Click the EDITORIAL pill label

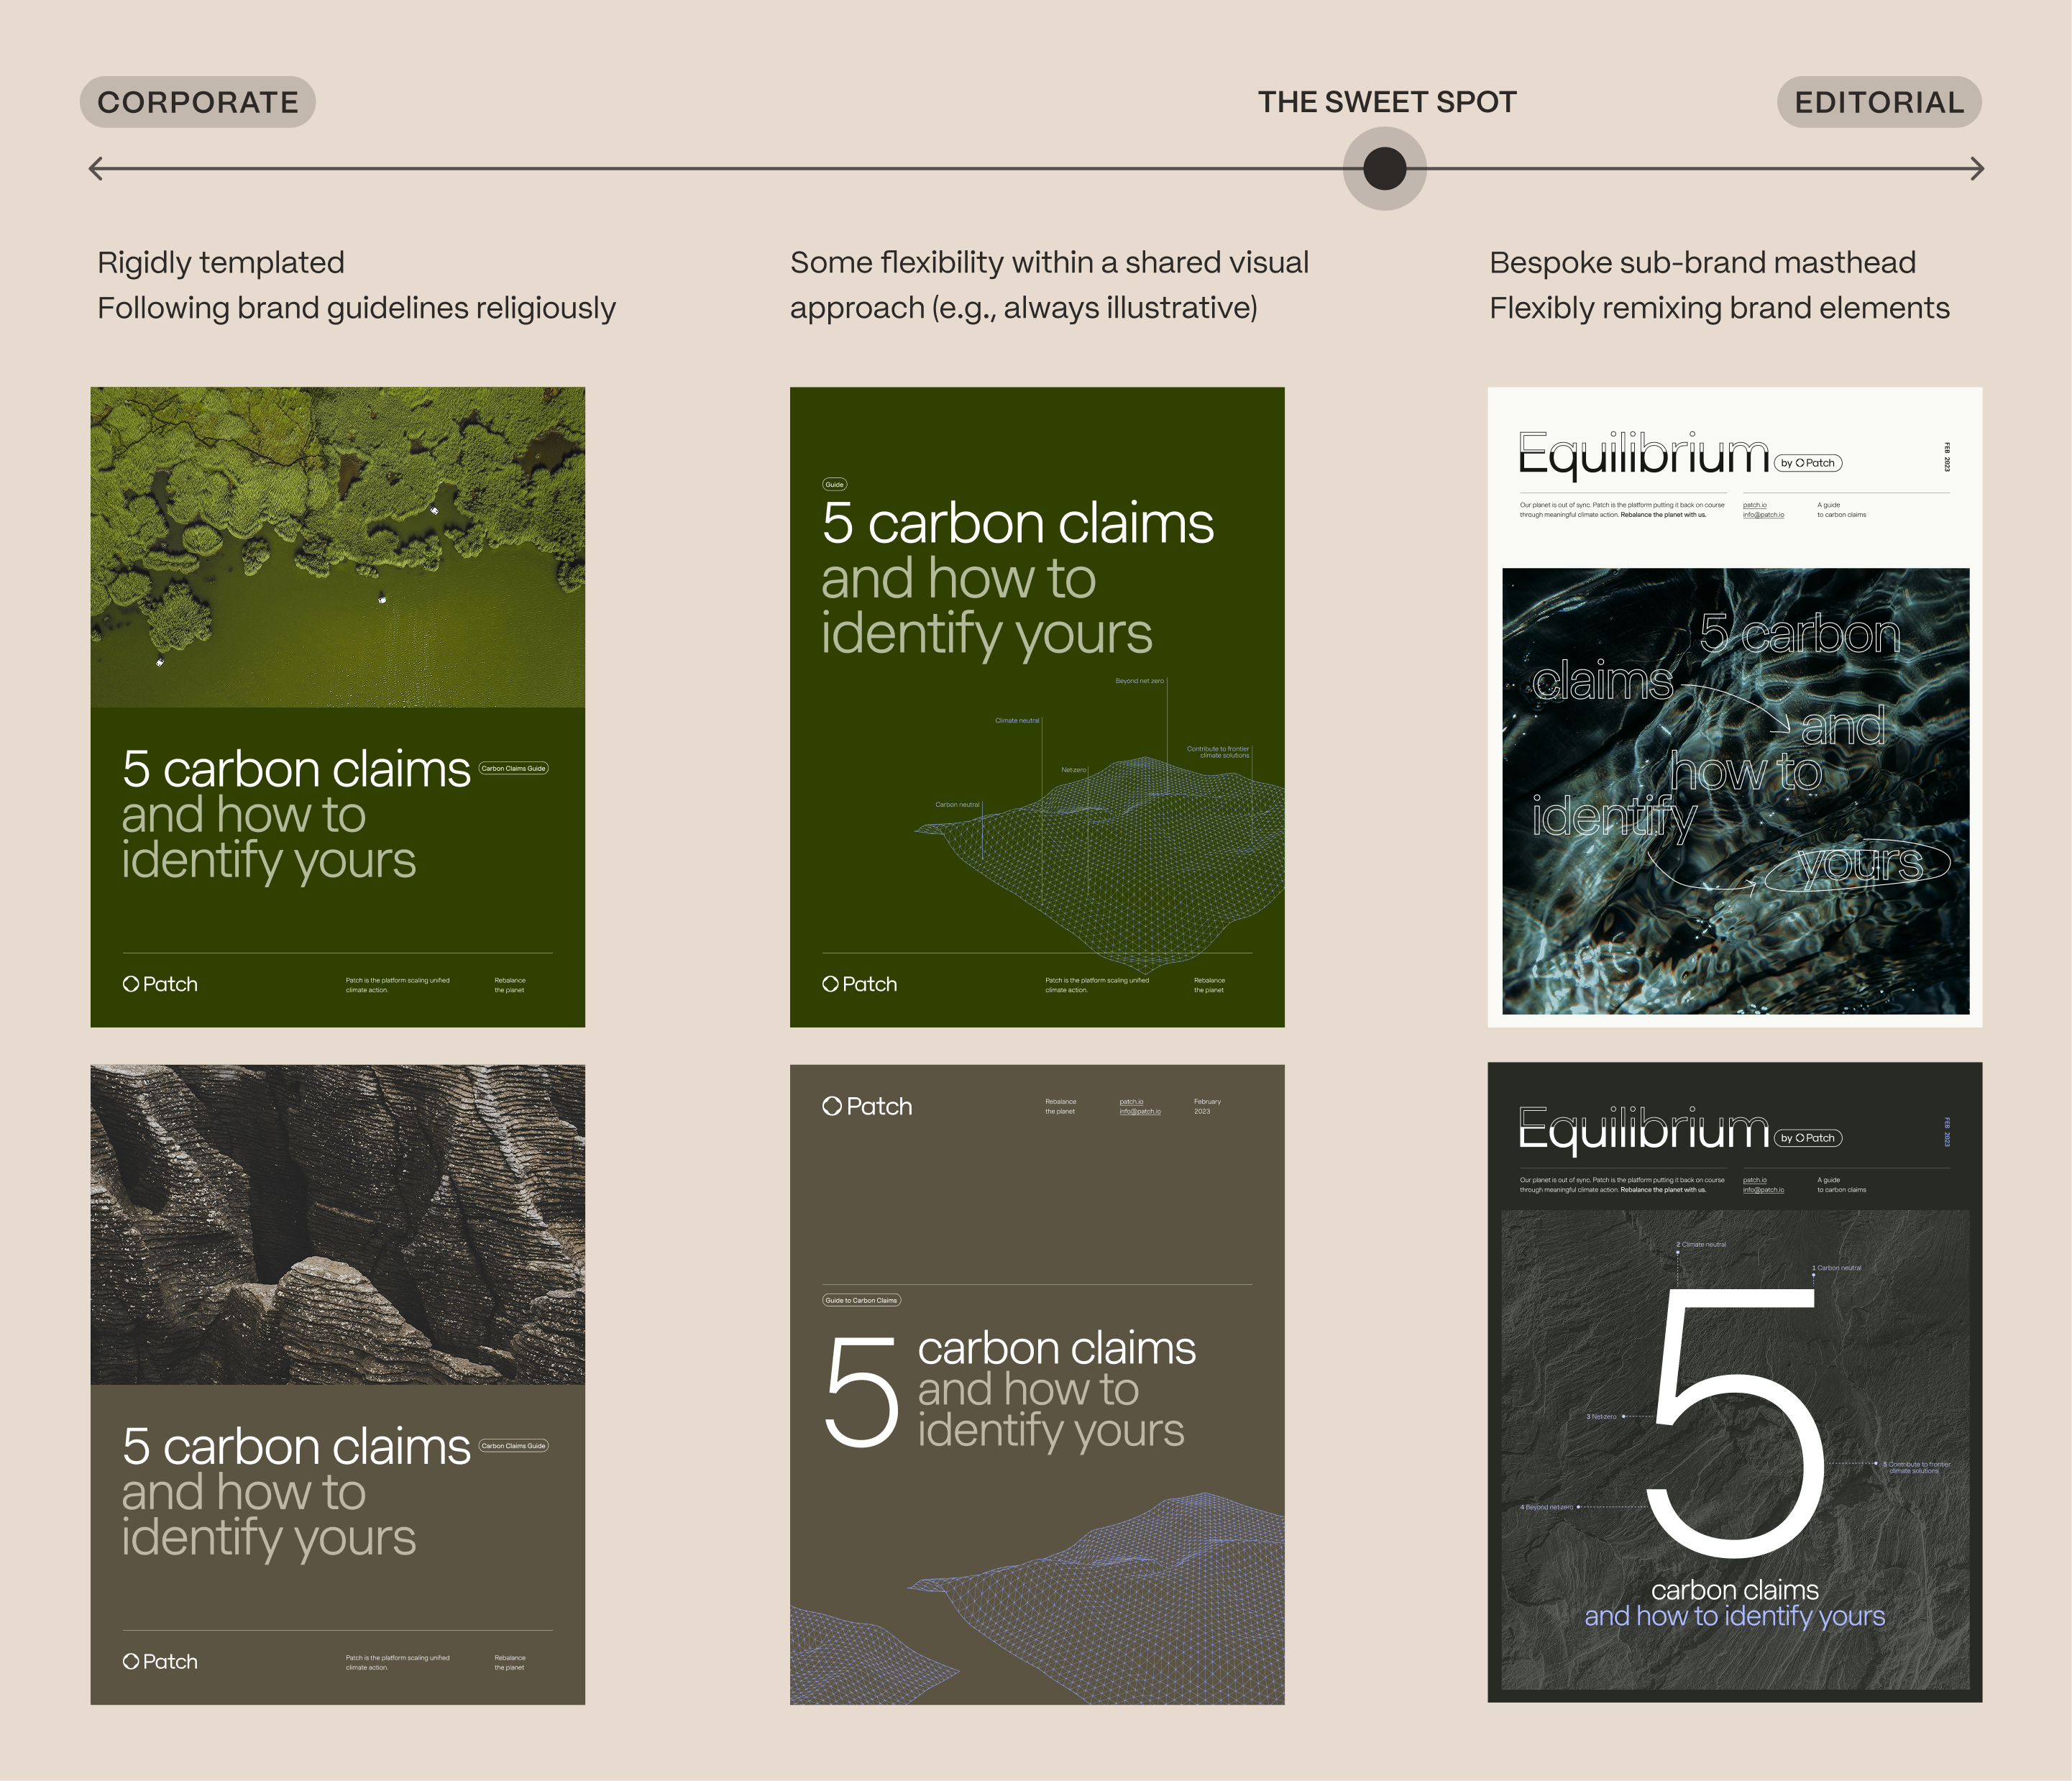(1879, 102)
